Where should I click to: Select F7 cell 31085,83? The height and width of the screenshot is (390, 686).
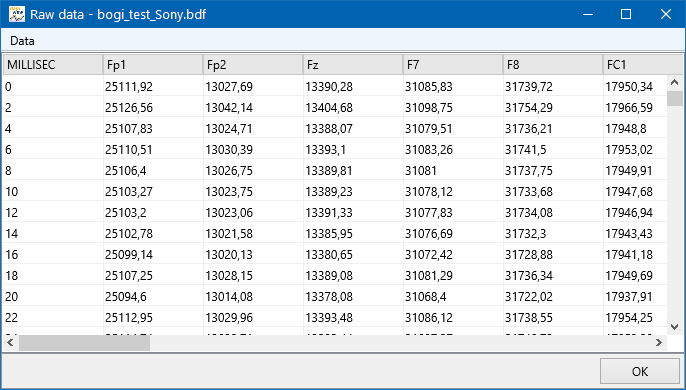pyautogui.click(x=453, y=87)
